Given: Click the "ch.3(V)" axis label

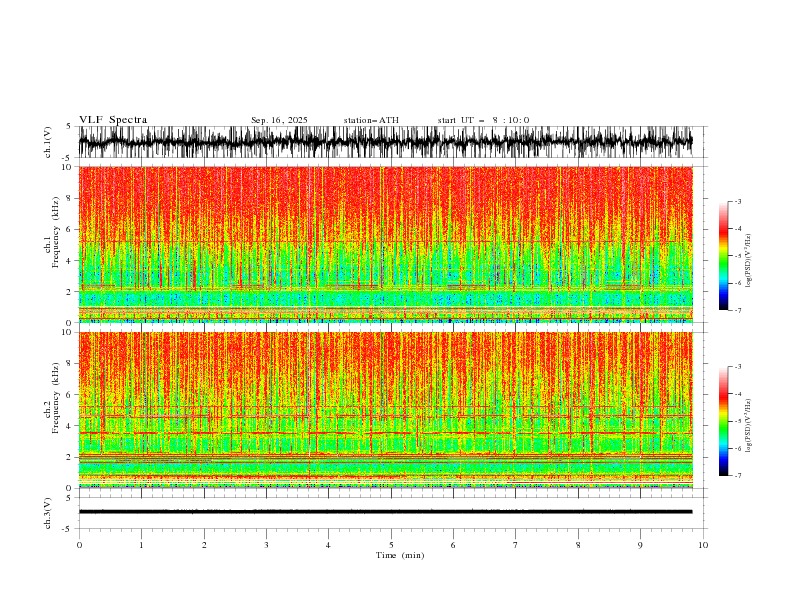Looking at the screenshot, I should point(48,513).
